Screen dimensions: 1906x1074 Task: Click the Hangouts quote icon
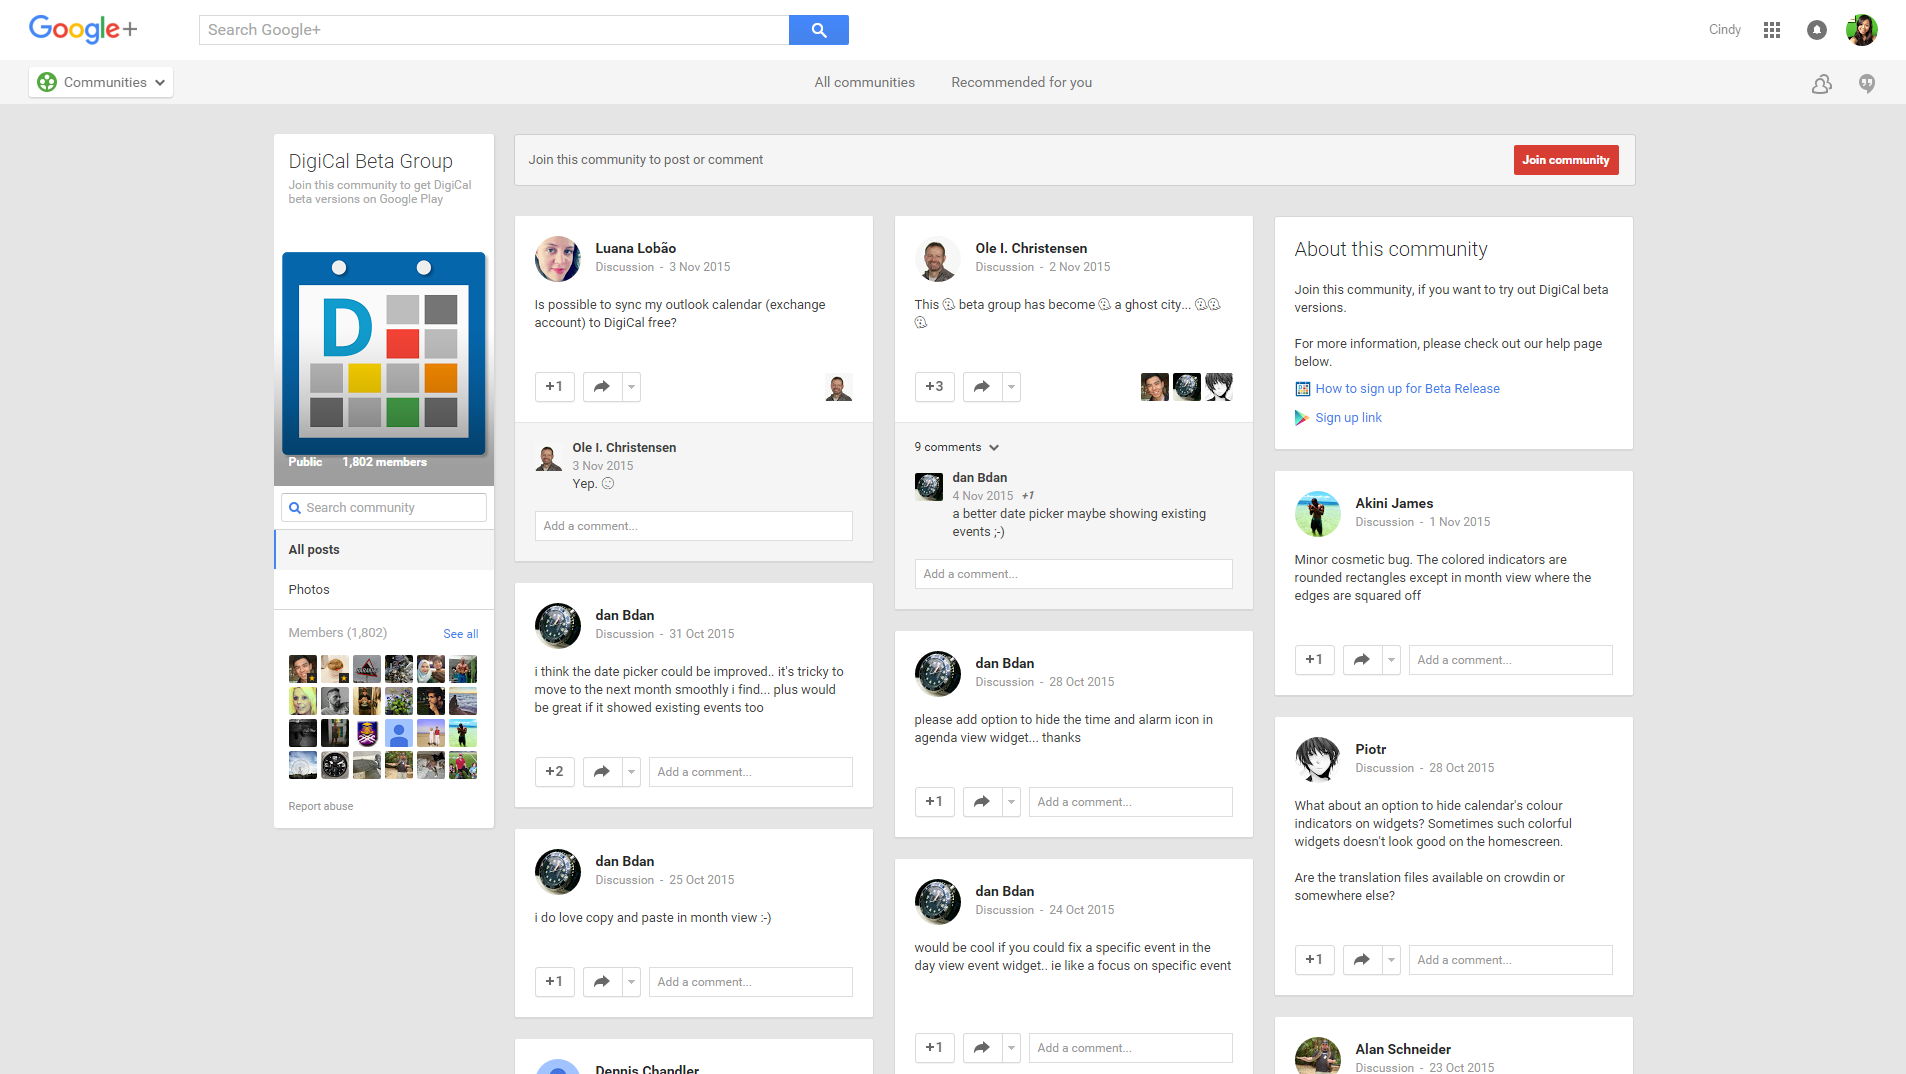coord(1866,84)
